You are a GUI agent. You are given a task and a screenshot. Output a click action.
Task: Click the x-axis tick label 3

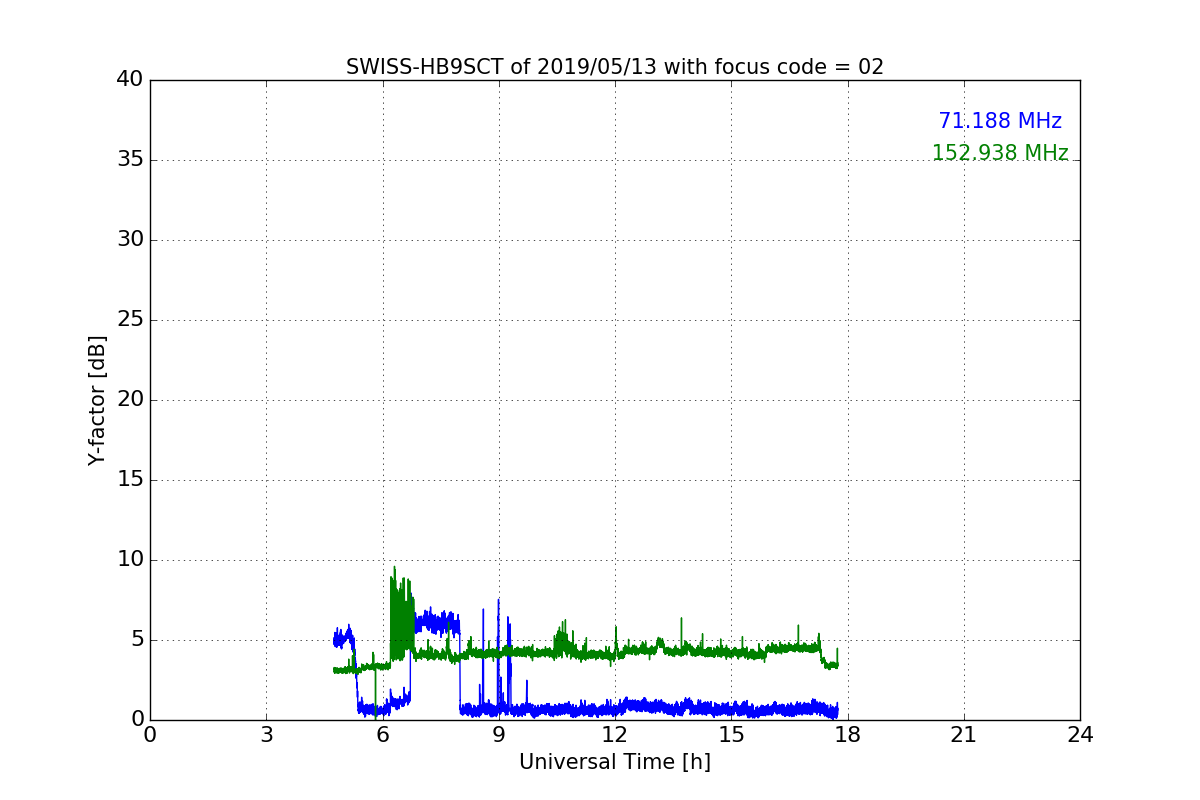(x=266, y=735)
